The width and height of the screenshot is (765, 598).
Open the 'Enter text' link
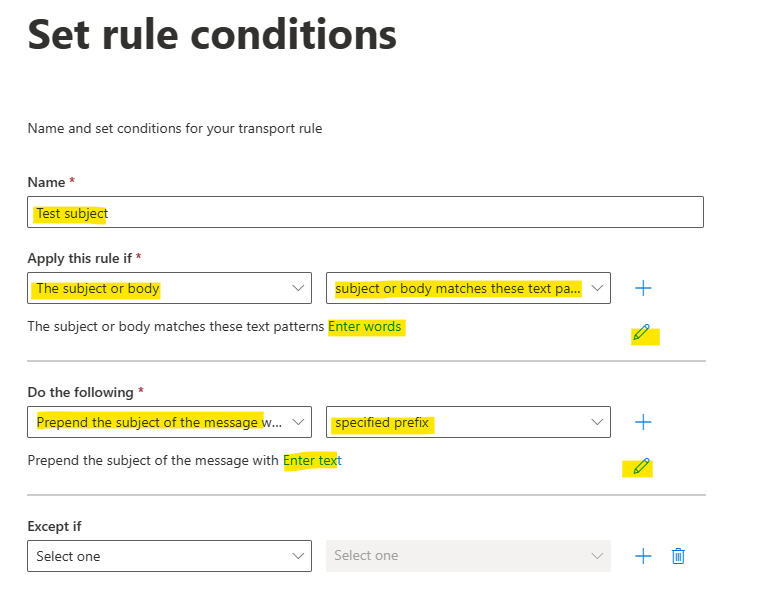[x=312, y=460]
